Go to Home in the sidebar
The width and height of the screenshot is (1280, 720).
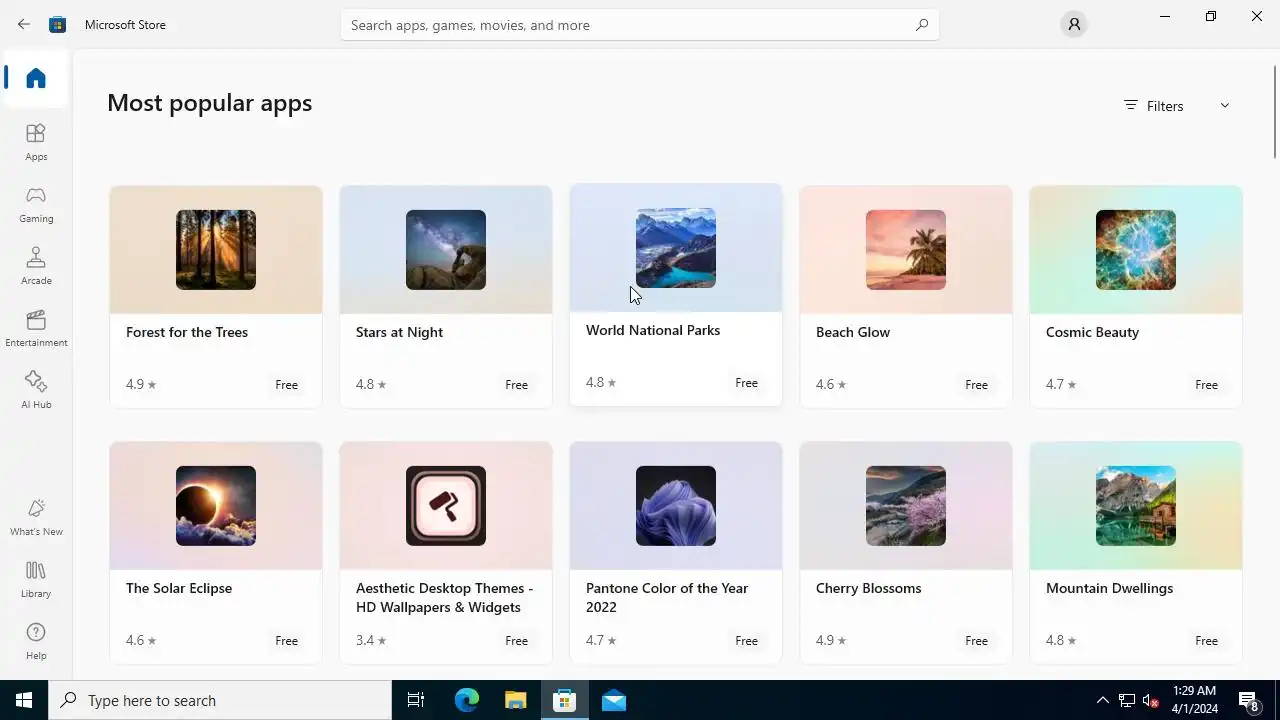click(x=36, y=78)
